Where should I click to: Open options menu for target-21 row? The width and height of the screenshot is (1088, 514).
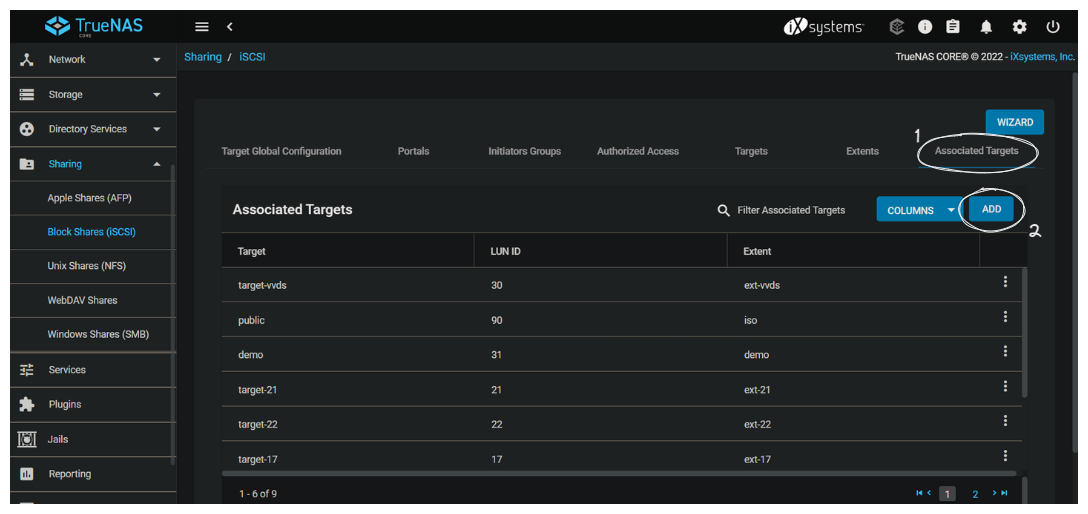click(x=1005, y=386)
